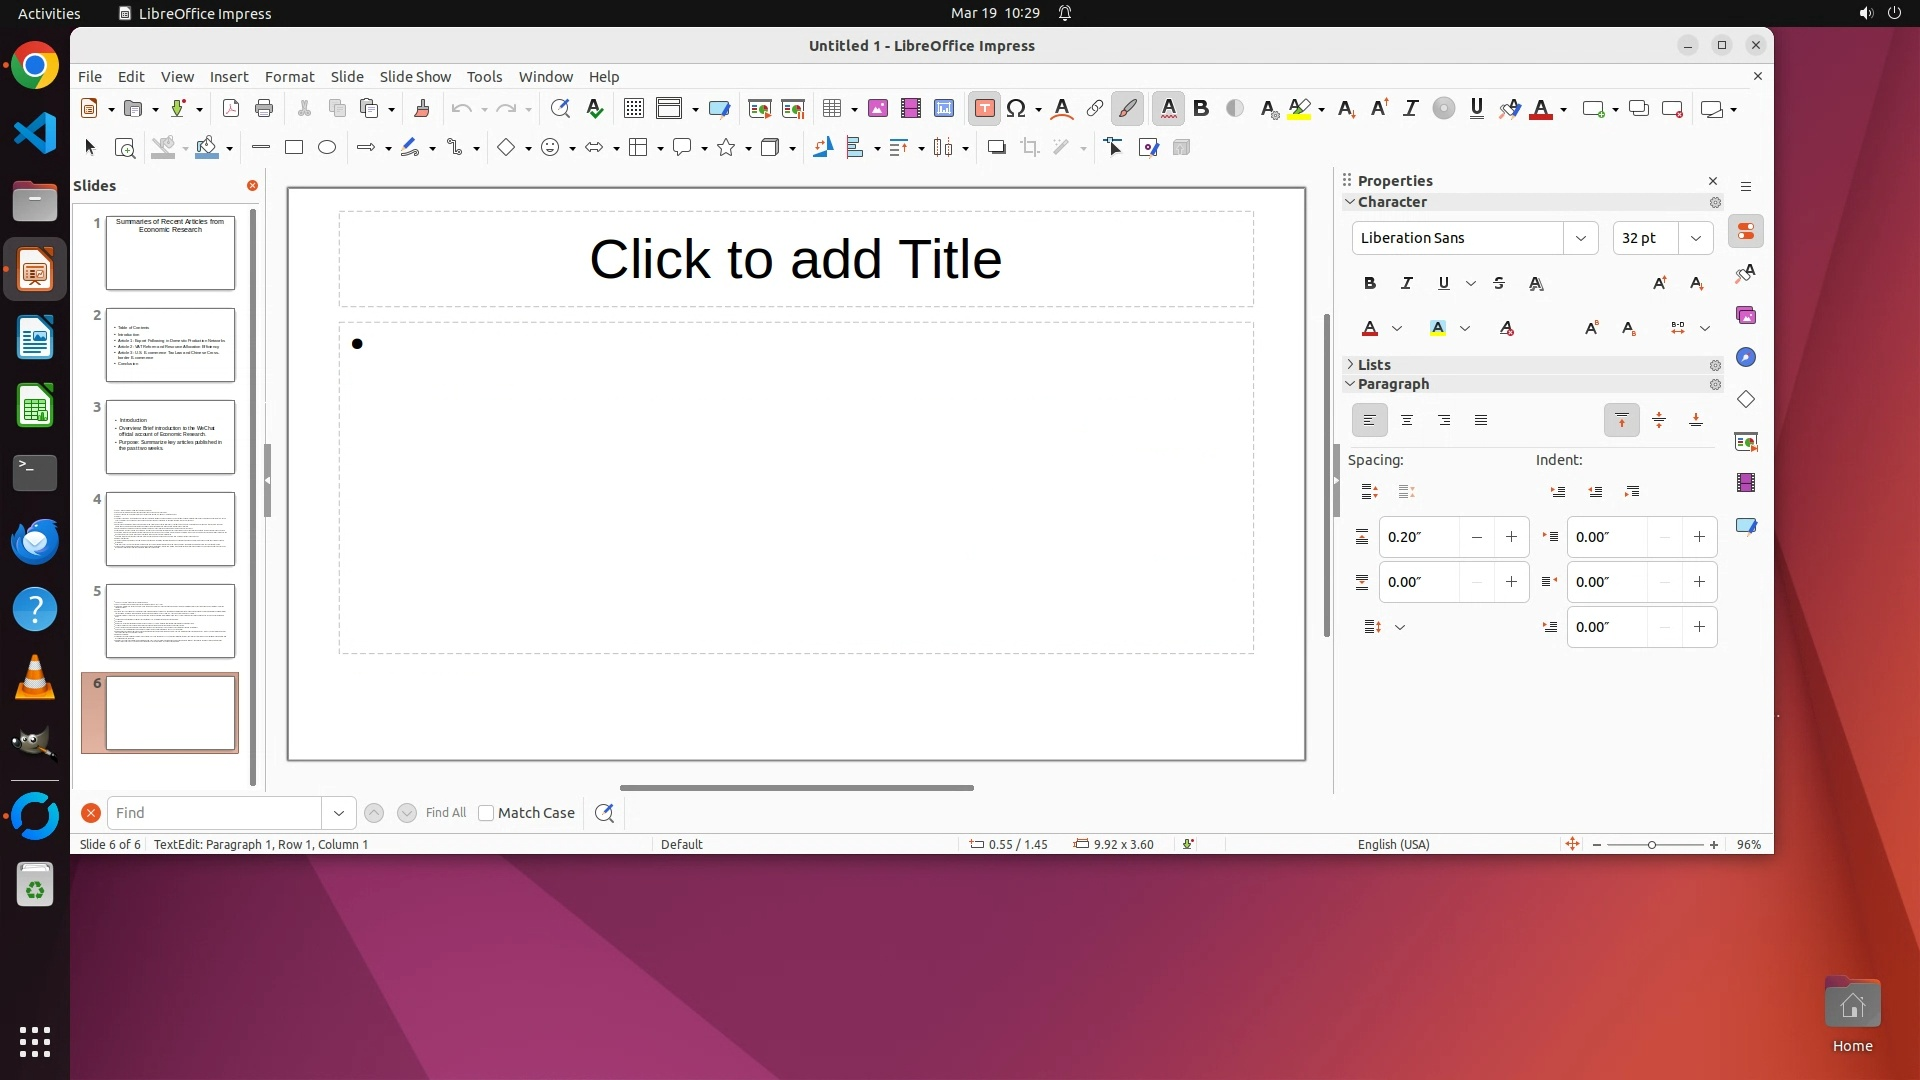Viewport: 1920px width, 1080px height.
Task: Open the font name dropdown
Action: pyautogui.click(x=1580, y=238)
